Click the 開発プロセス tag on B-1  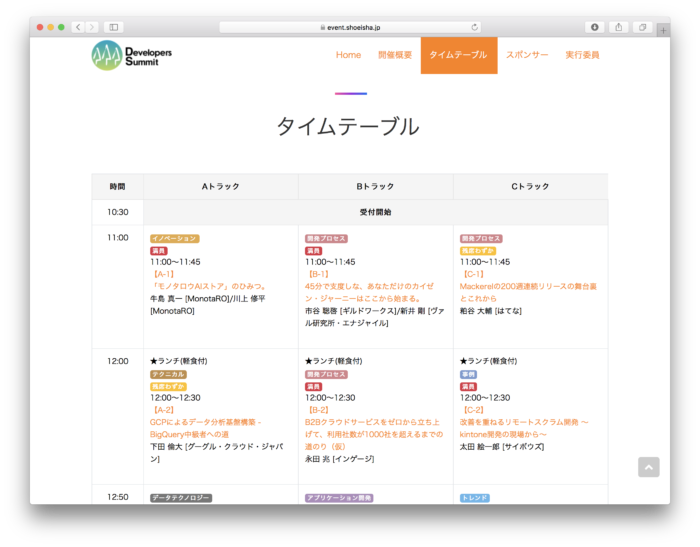[x=326, y=238]
